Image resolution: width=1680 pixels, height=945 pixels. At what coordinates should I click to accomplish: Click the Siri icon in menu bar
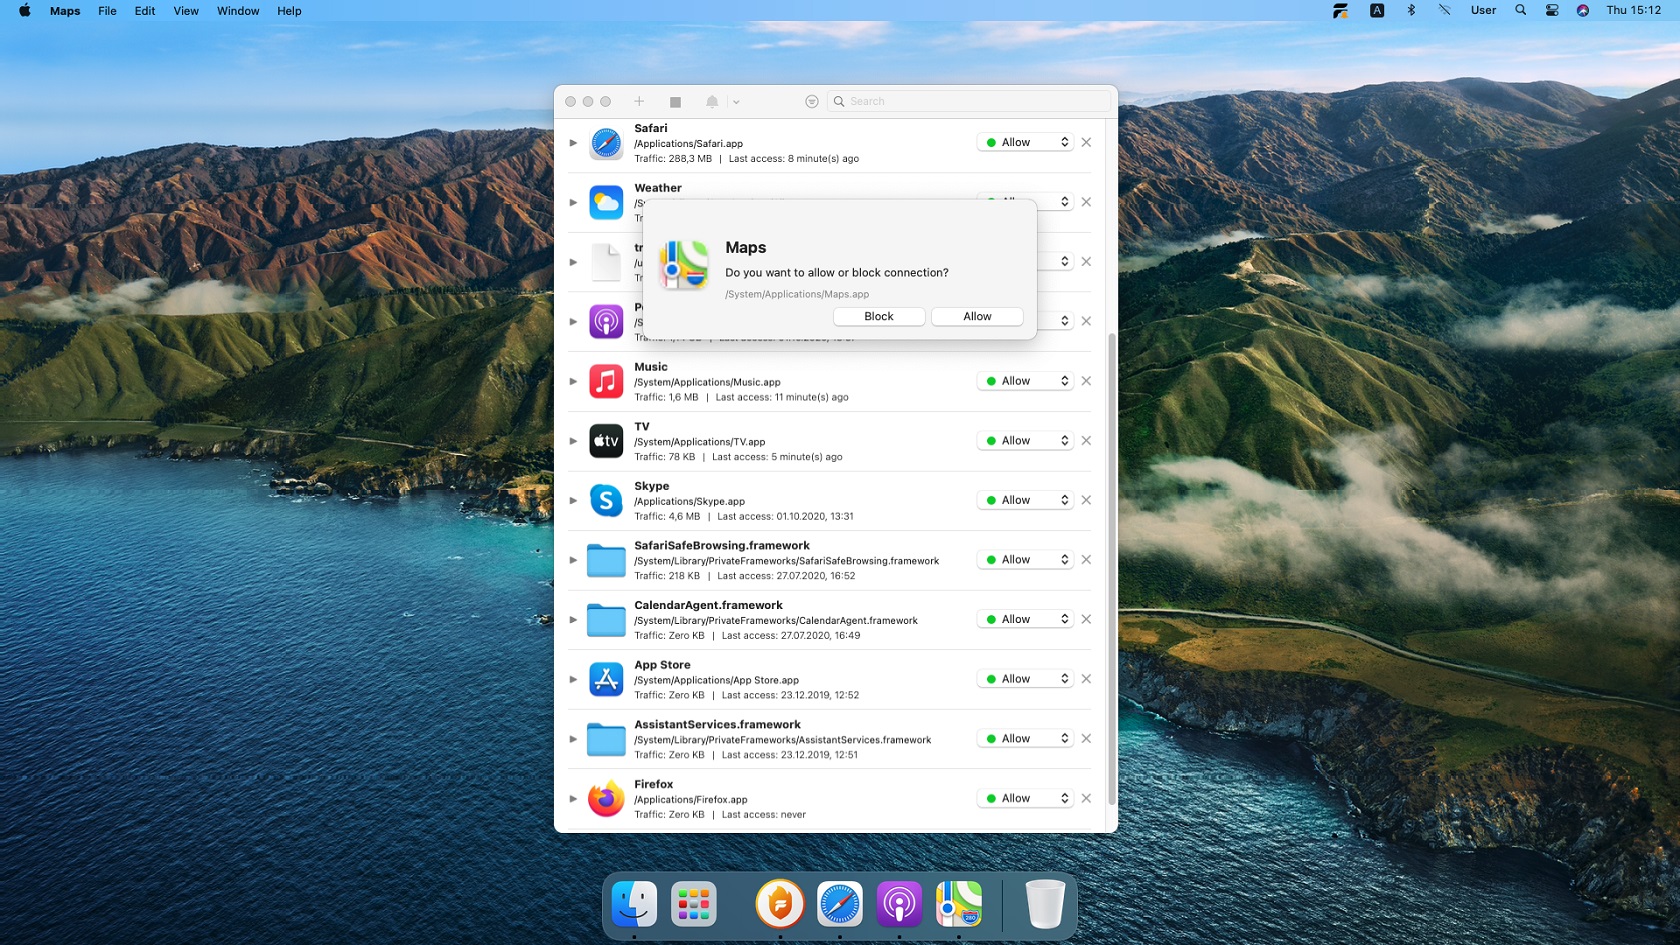(x=1583, y=10)
